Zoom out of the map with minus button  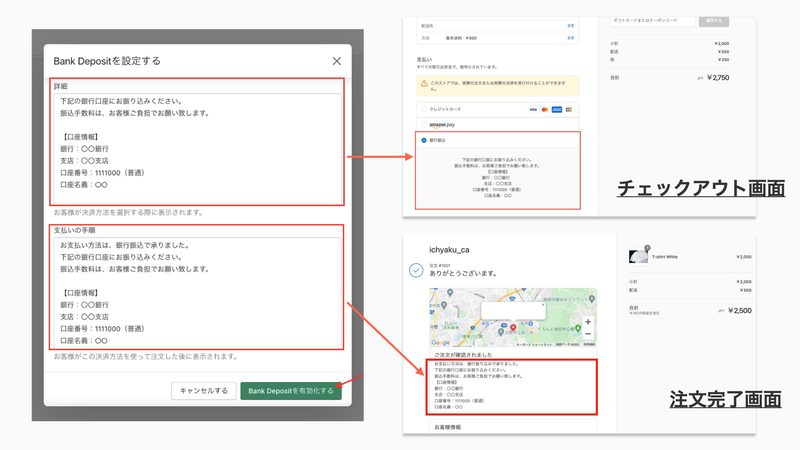[588, 334]
